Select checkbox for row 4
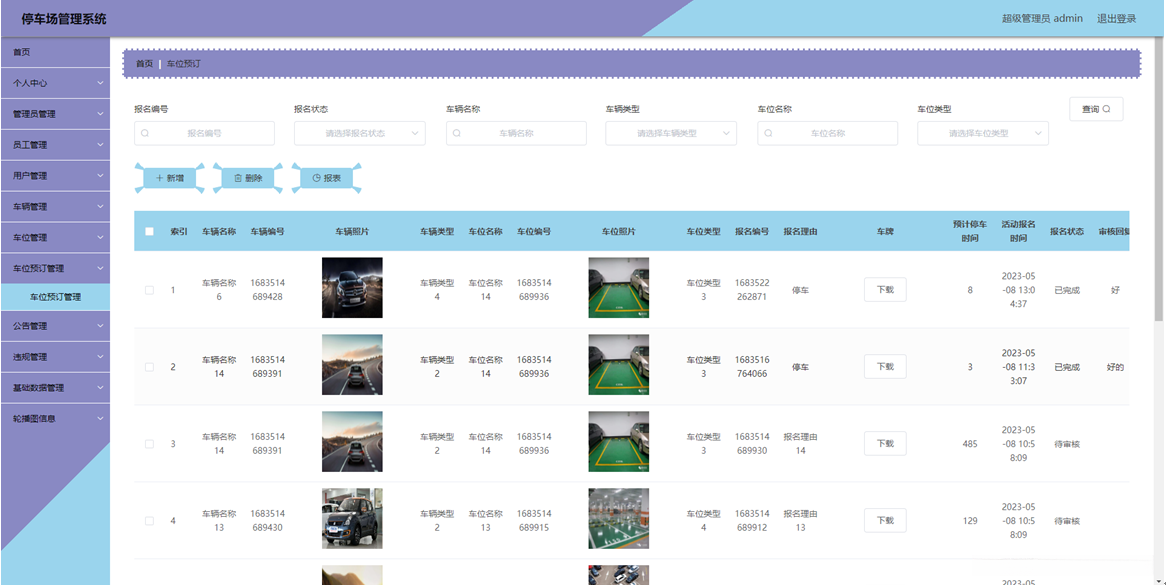Viewport: 1166px width, 585px height. pyautogui.click(x=149, y=521)
